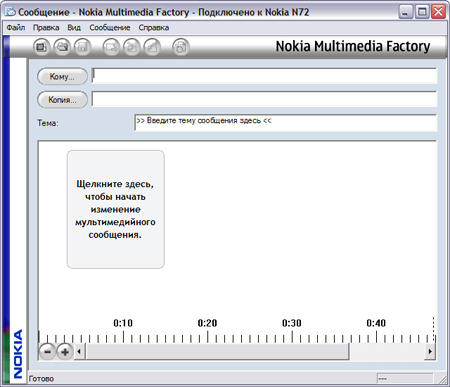Screen dimensions: 450x387
Task: Click the 0:30 timeline mark
Action: tap(292, 323)
